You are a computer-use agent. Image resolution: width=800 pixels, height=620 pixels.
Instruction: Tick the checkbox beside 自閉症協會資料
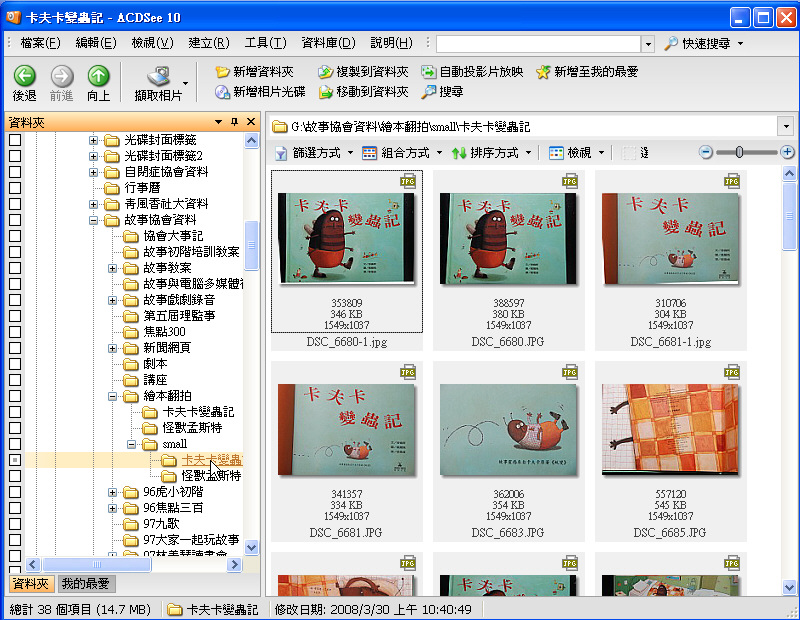[x=15, y=172]
